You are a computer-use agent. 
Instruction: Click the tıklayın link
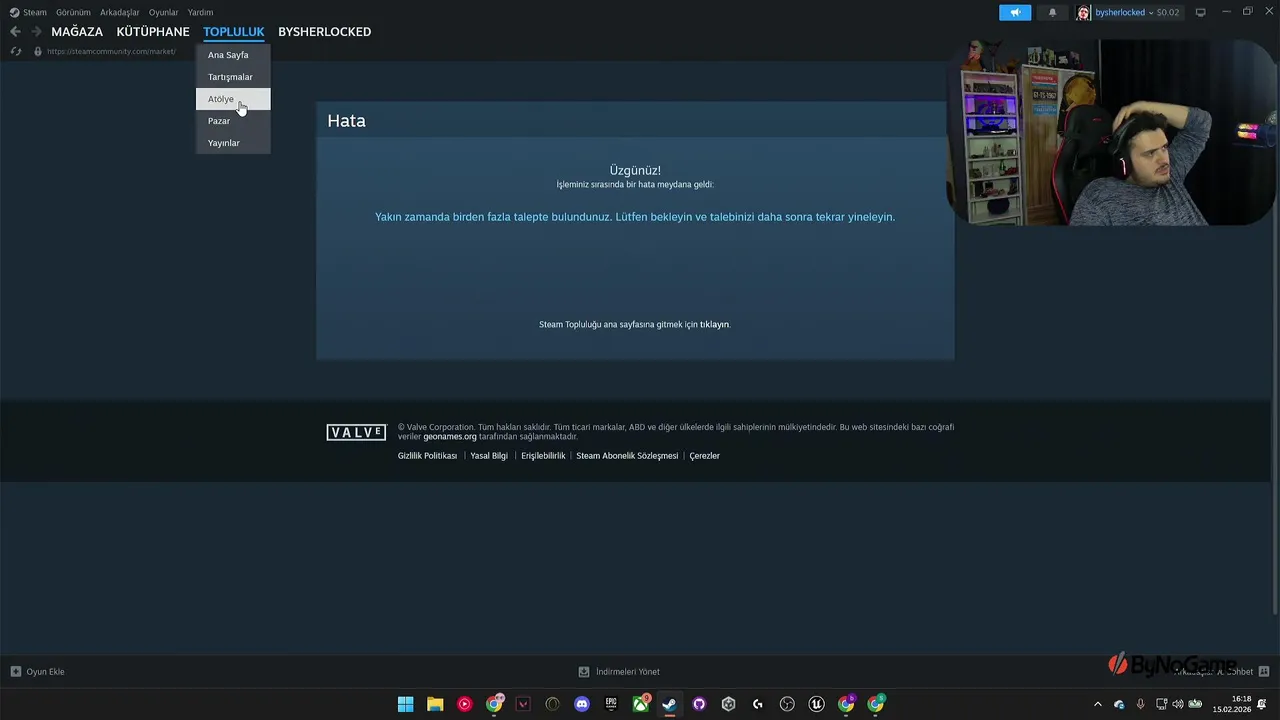pos(714,324)
